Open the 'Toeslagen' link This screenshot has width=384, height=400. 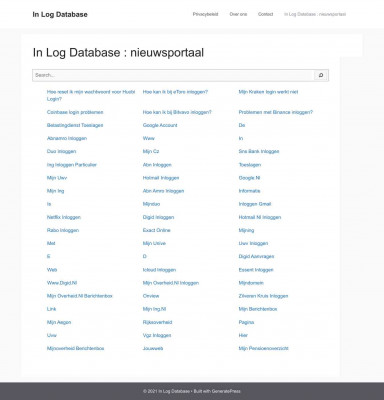coord(250,165)
